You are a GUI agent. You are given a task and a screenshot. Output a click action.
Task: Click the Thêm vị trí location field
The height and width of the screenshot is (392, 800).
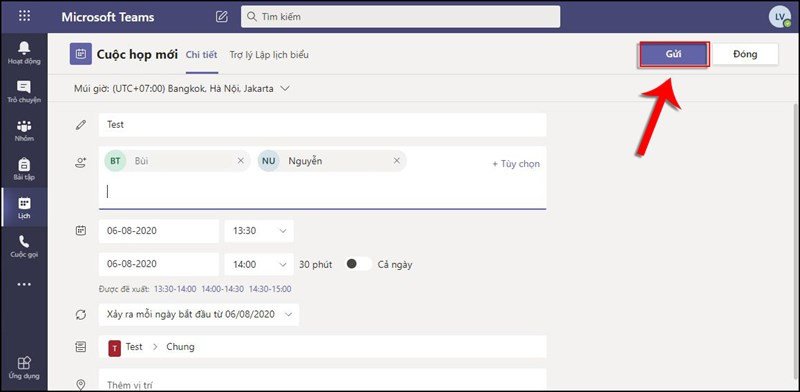point(322,380)
